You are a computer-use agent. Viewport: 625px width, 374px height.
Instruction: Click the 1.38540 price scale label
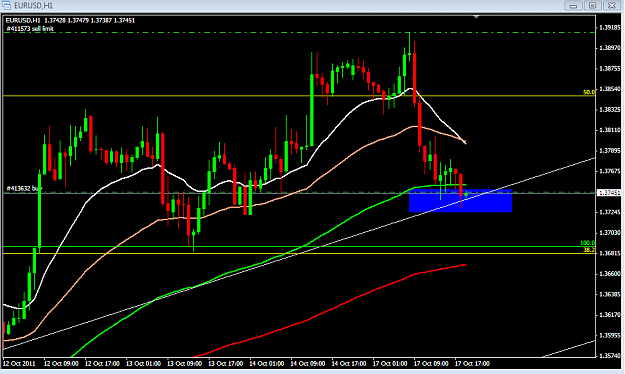pos(610,89)
